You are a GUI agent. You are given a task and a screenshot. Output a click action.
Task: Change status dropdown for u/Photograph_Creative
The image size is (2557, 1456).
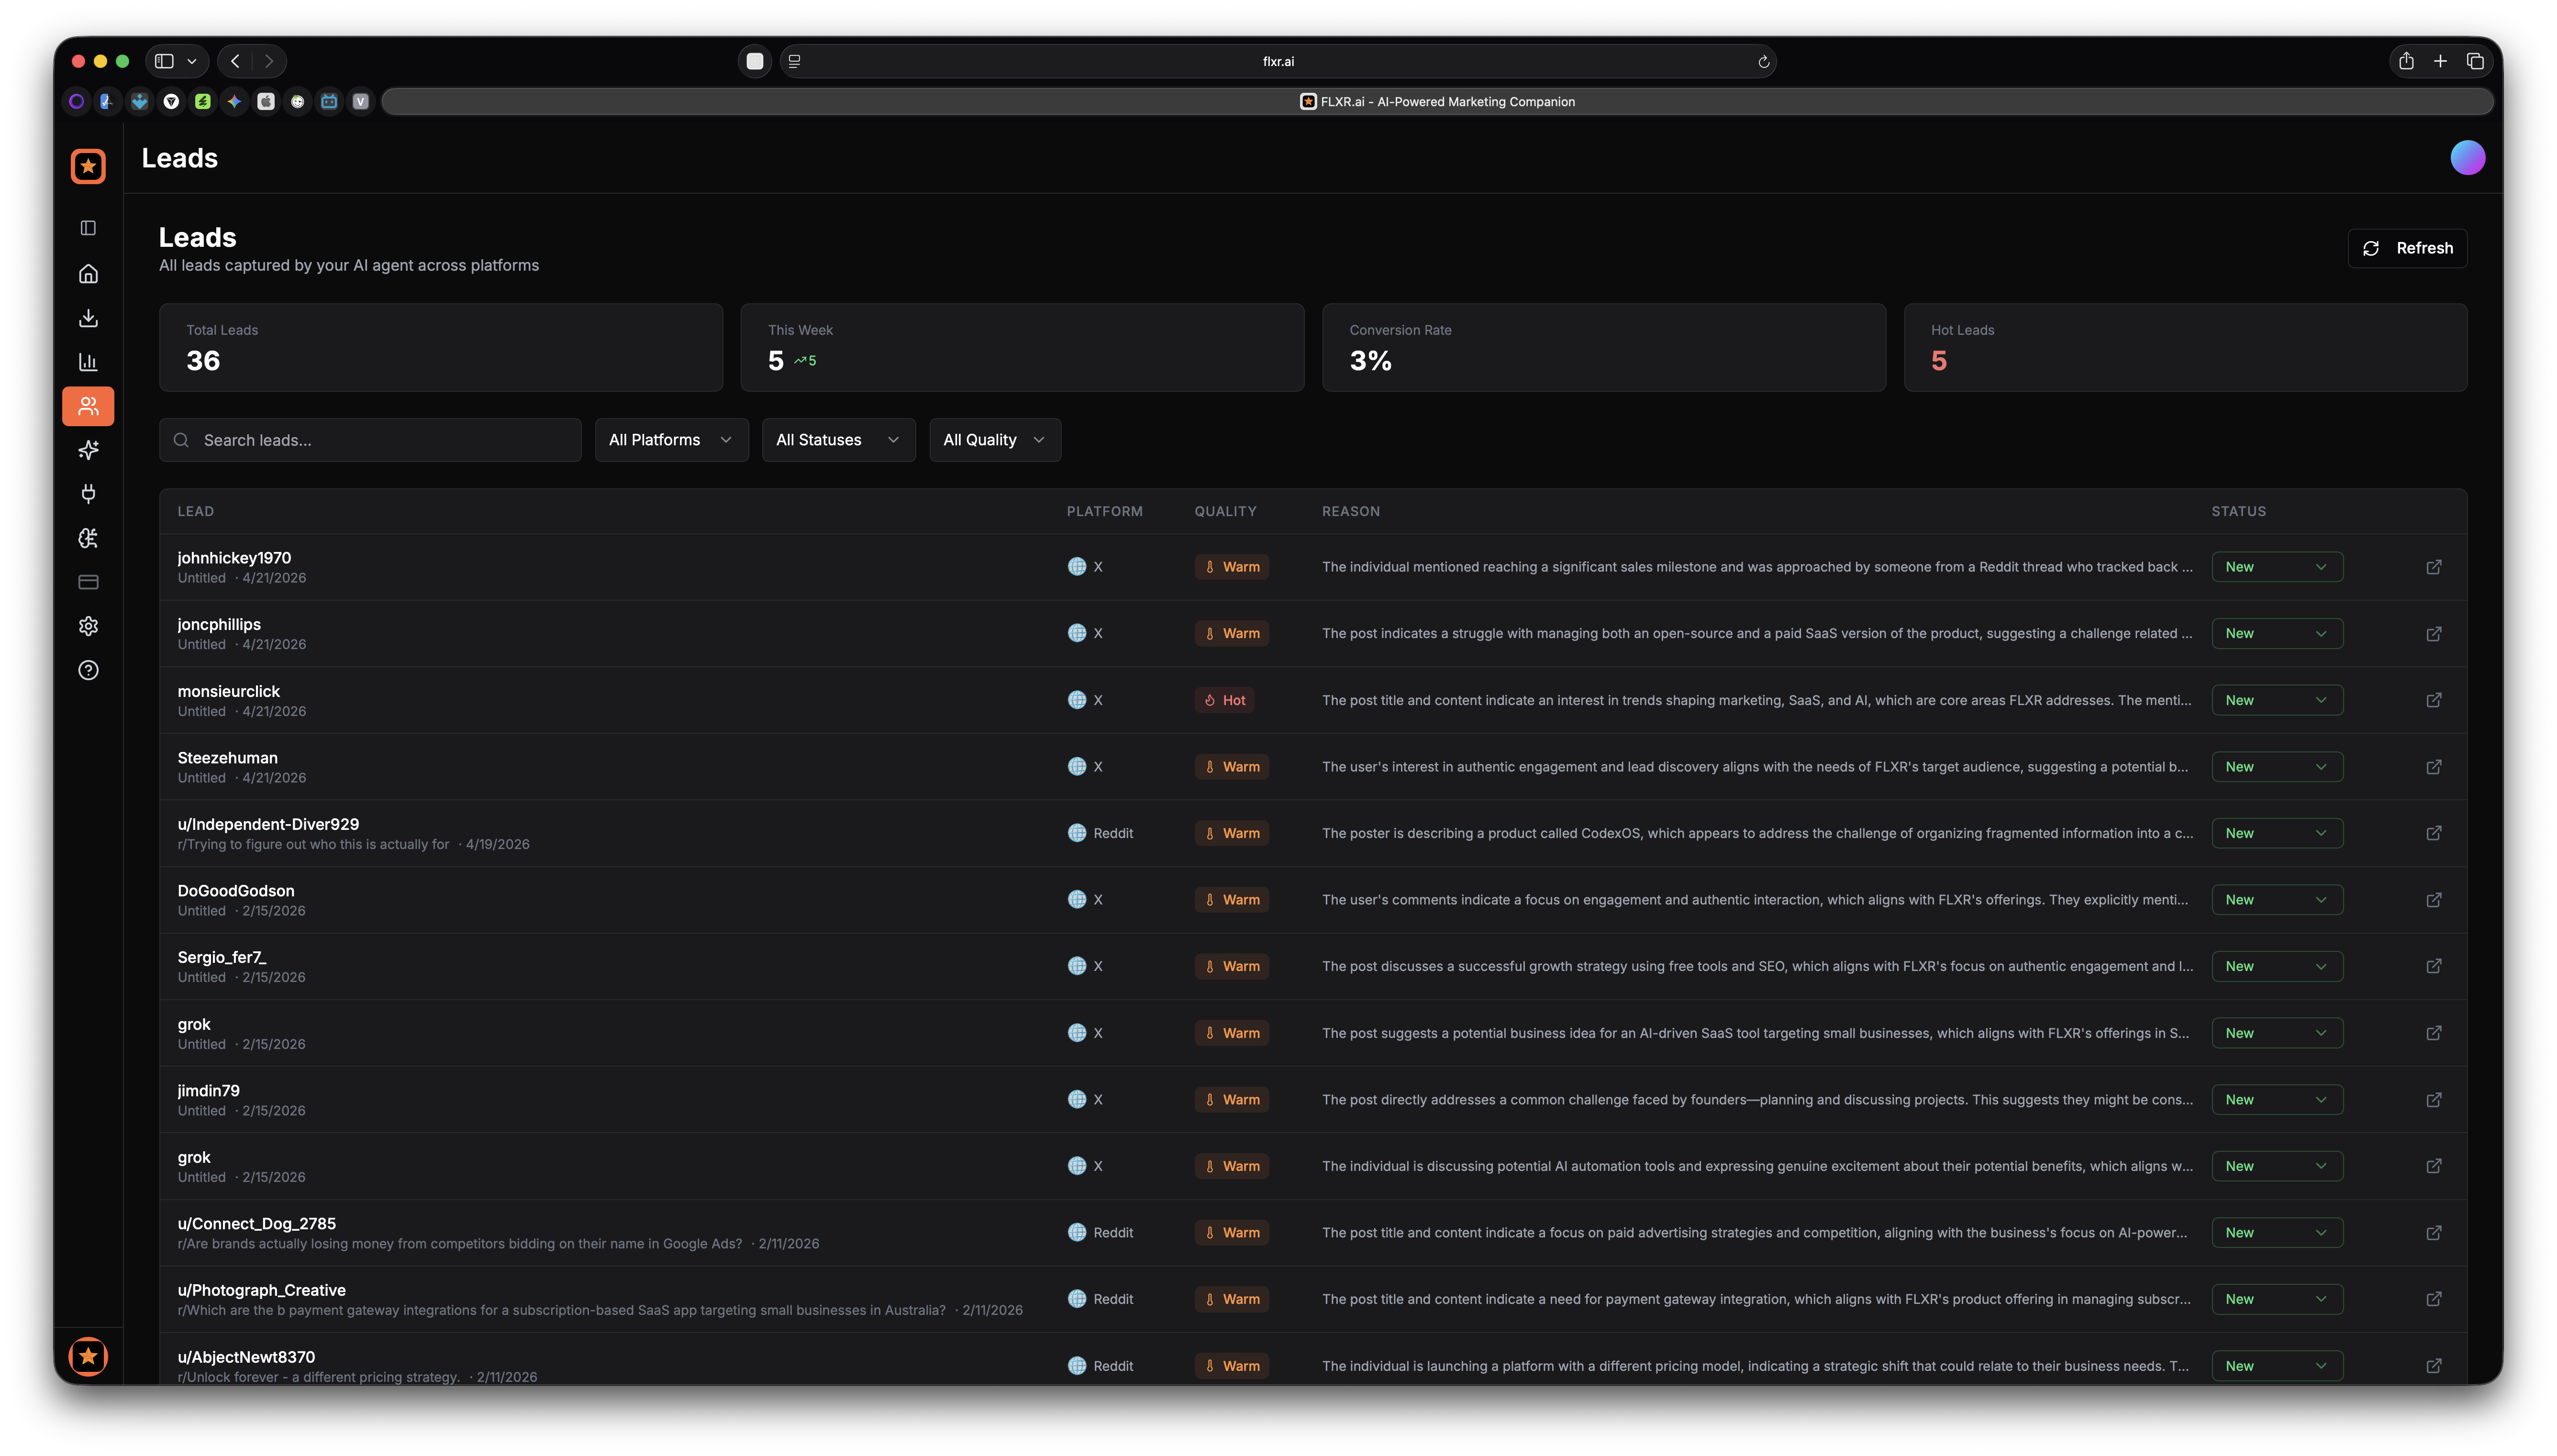click(2276, 1299)
